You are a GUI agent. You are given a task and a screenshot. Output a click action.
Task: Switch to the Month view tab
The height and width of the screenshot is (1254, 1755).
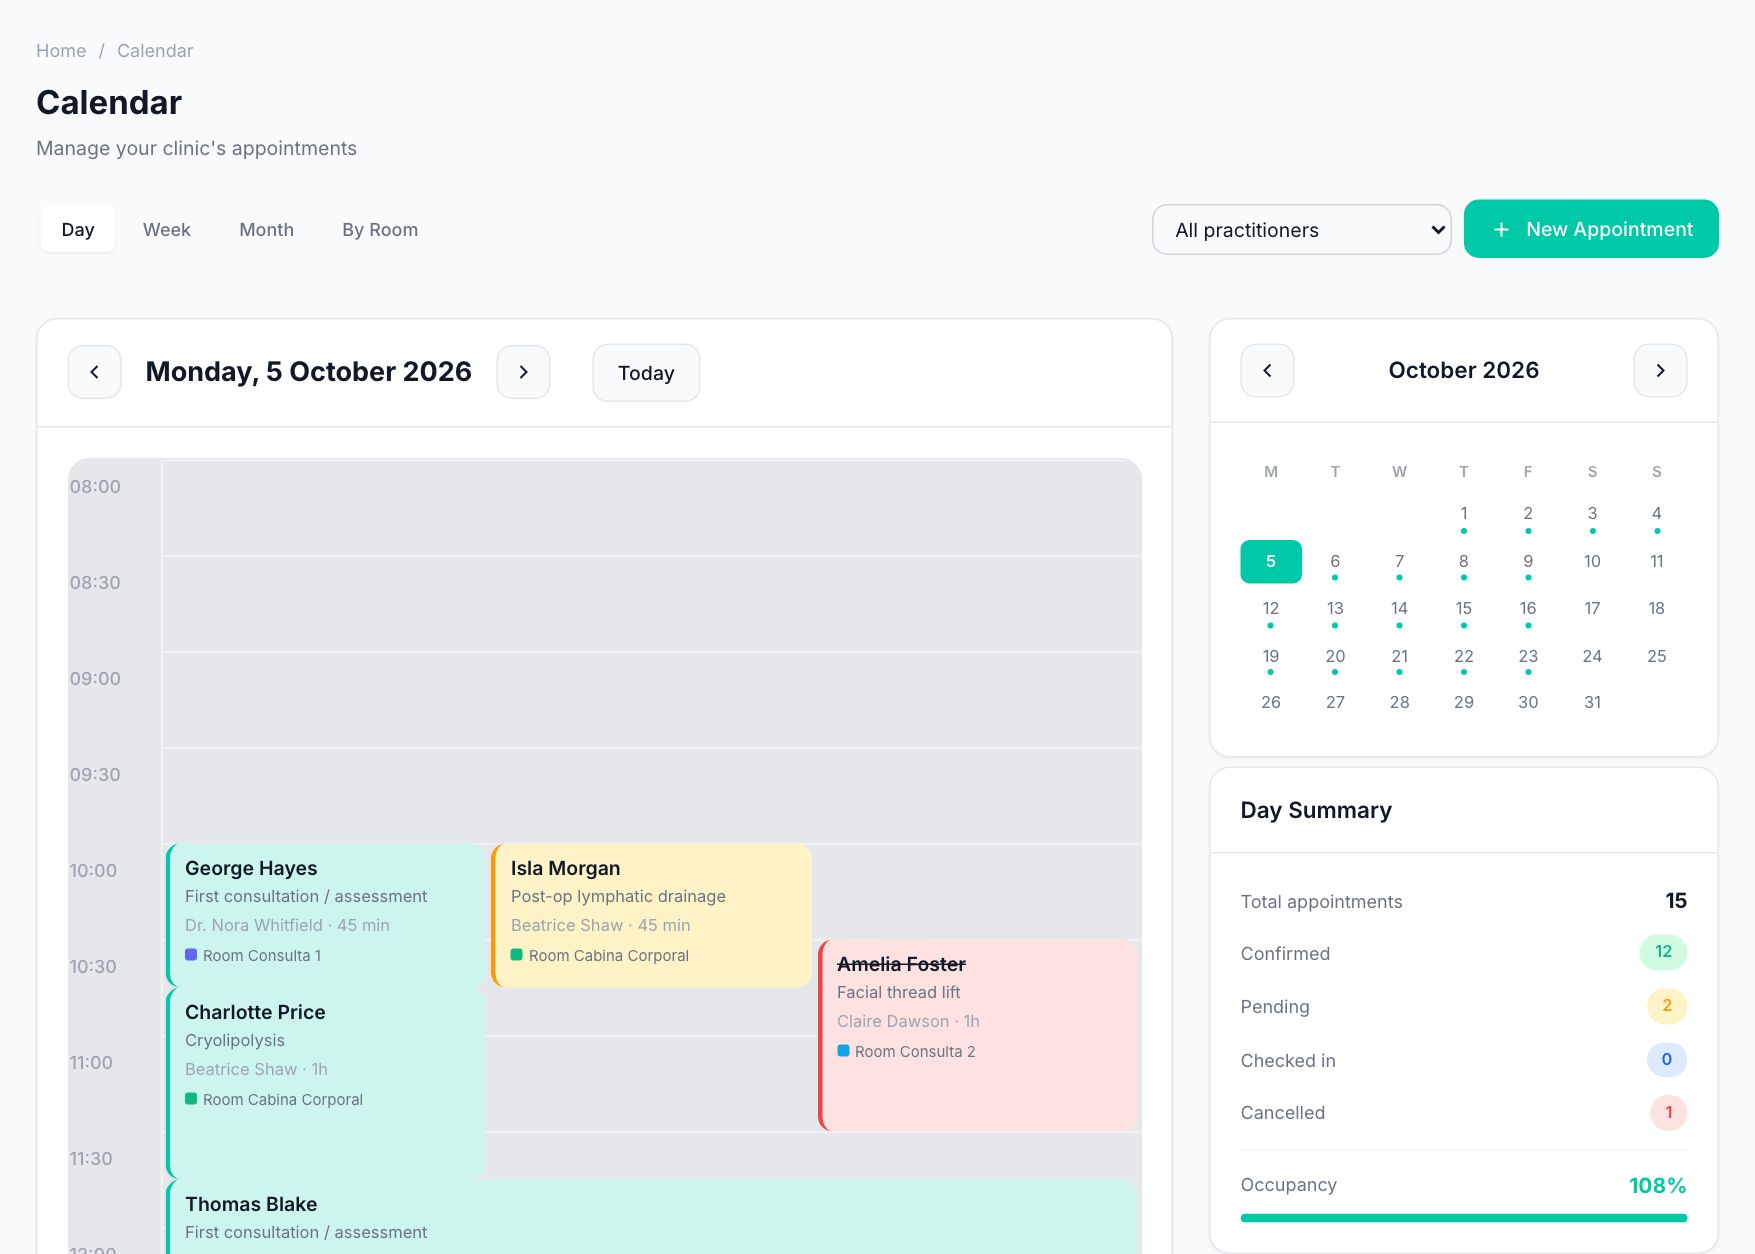click(267, 230)
